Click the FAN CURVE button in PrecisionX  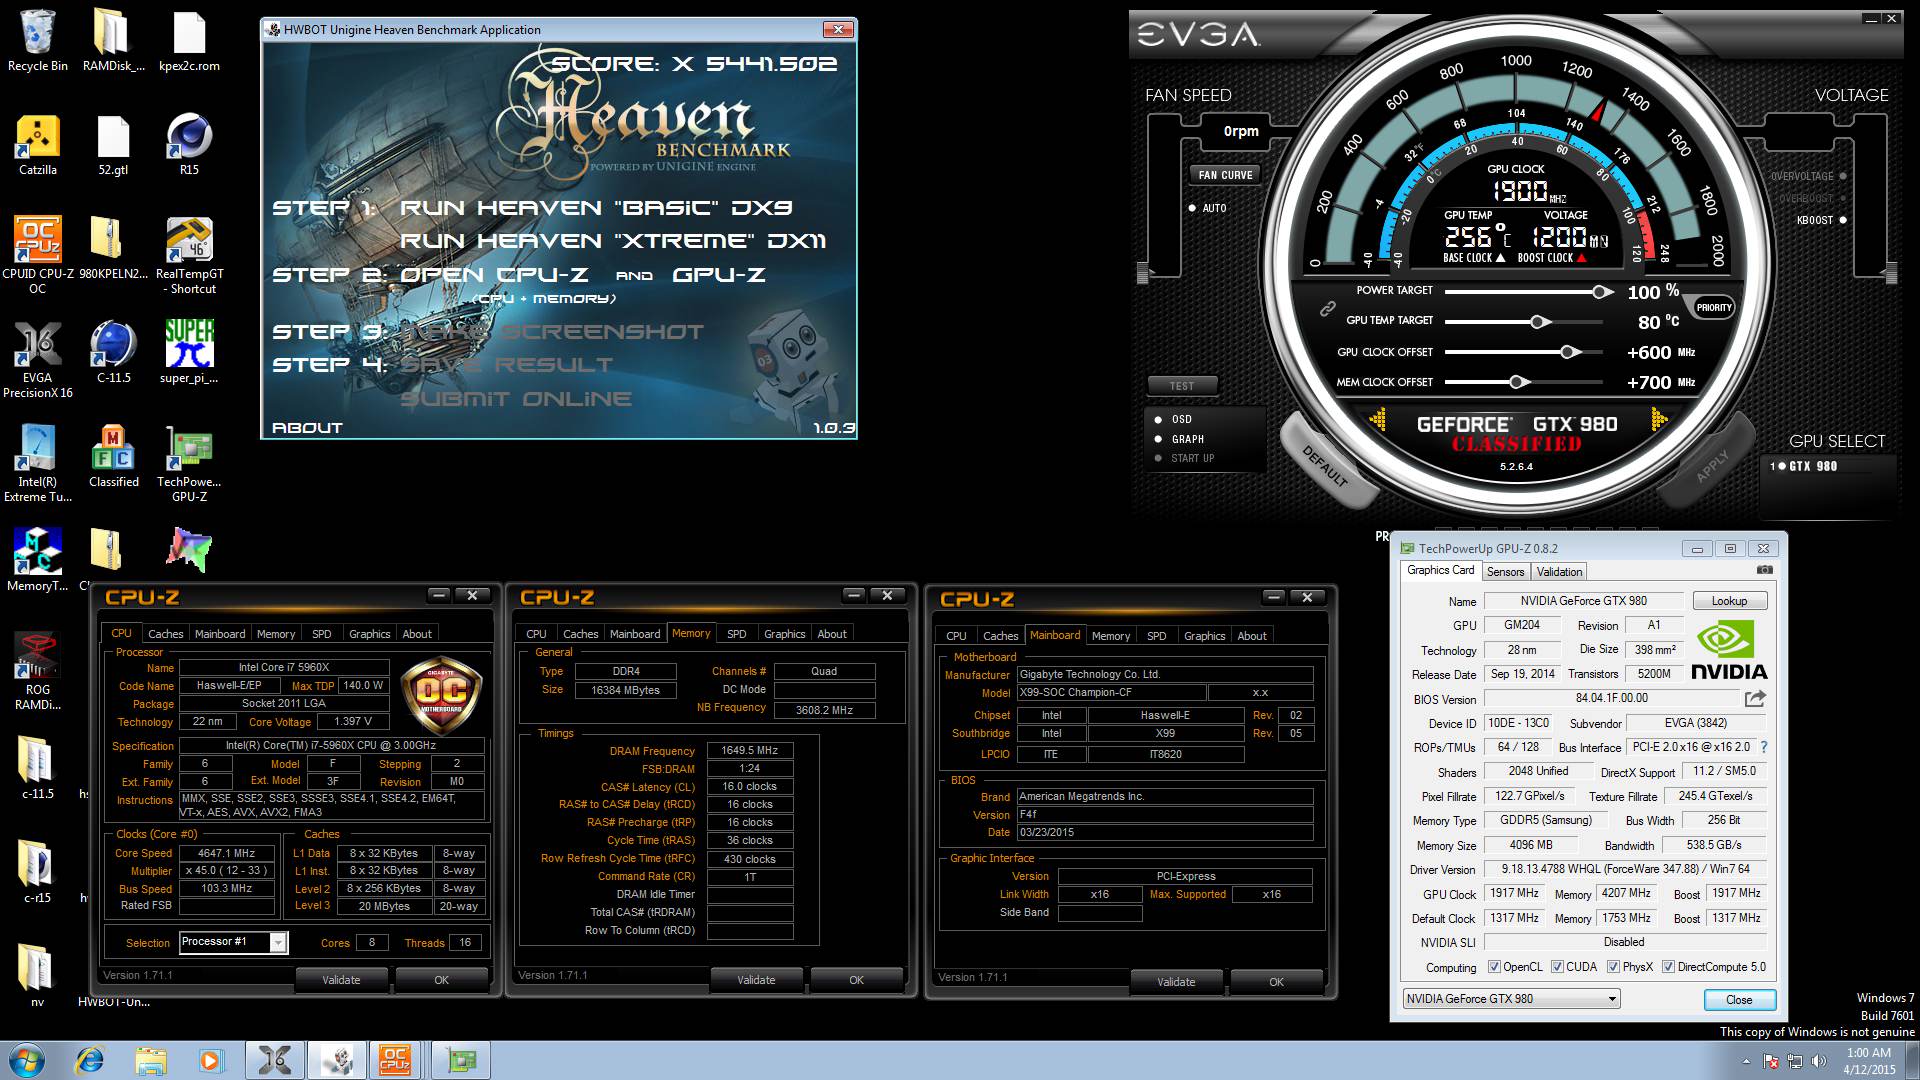(1225, 175)
